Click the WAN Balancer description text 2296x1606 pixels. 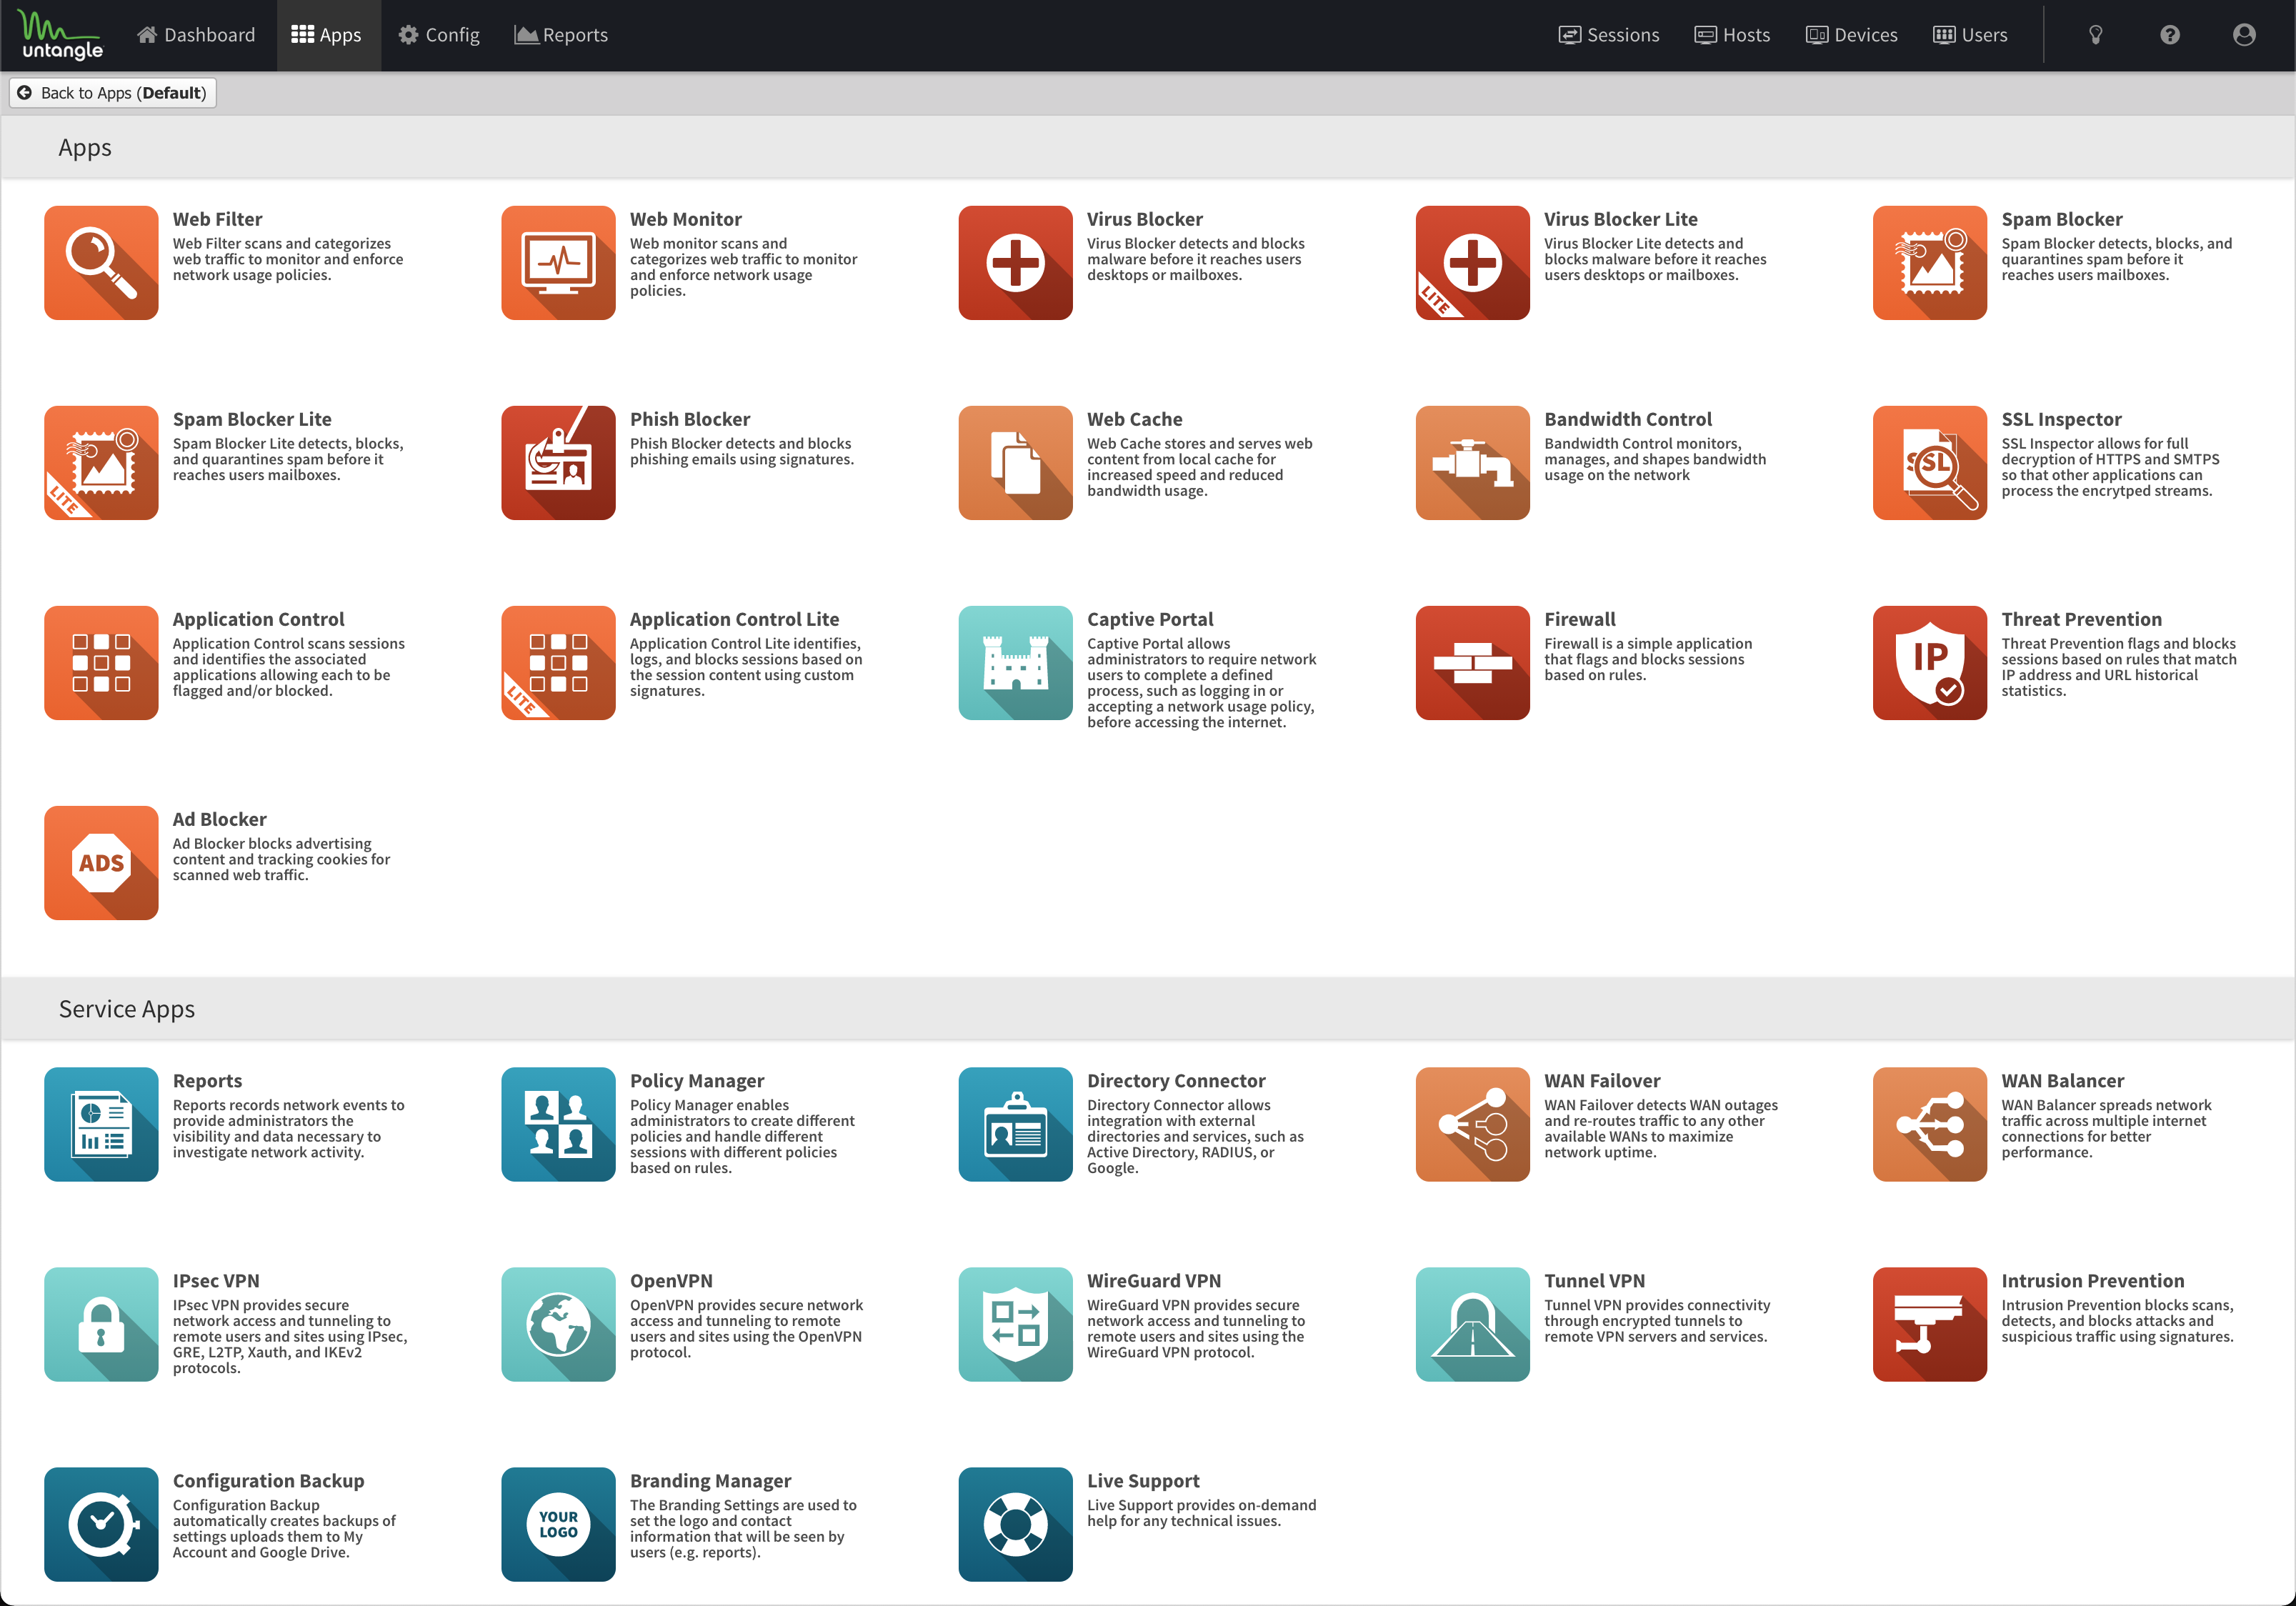(2106, 1128)
